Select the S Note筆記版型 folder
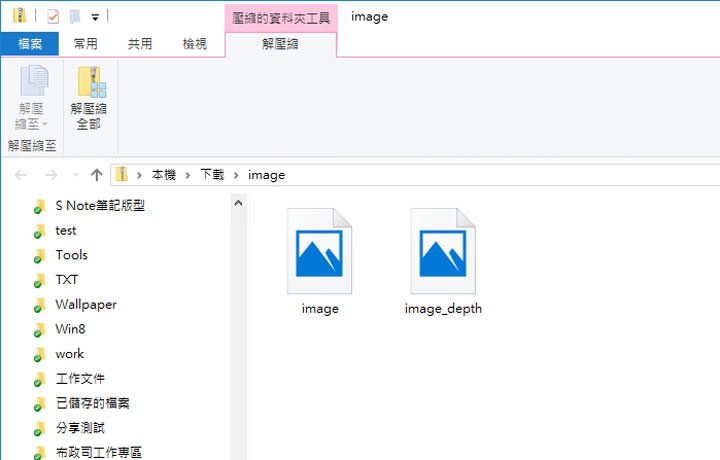 [x=100, y=206]
